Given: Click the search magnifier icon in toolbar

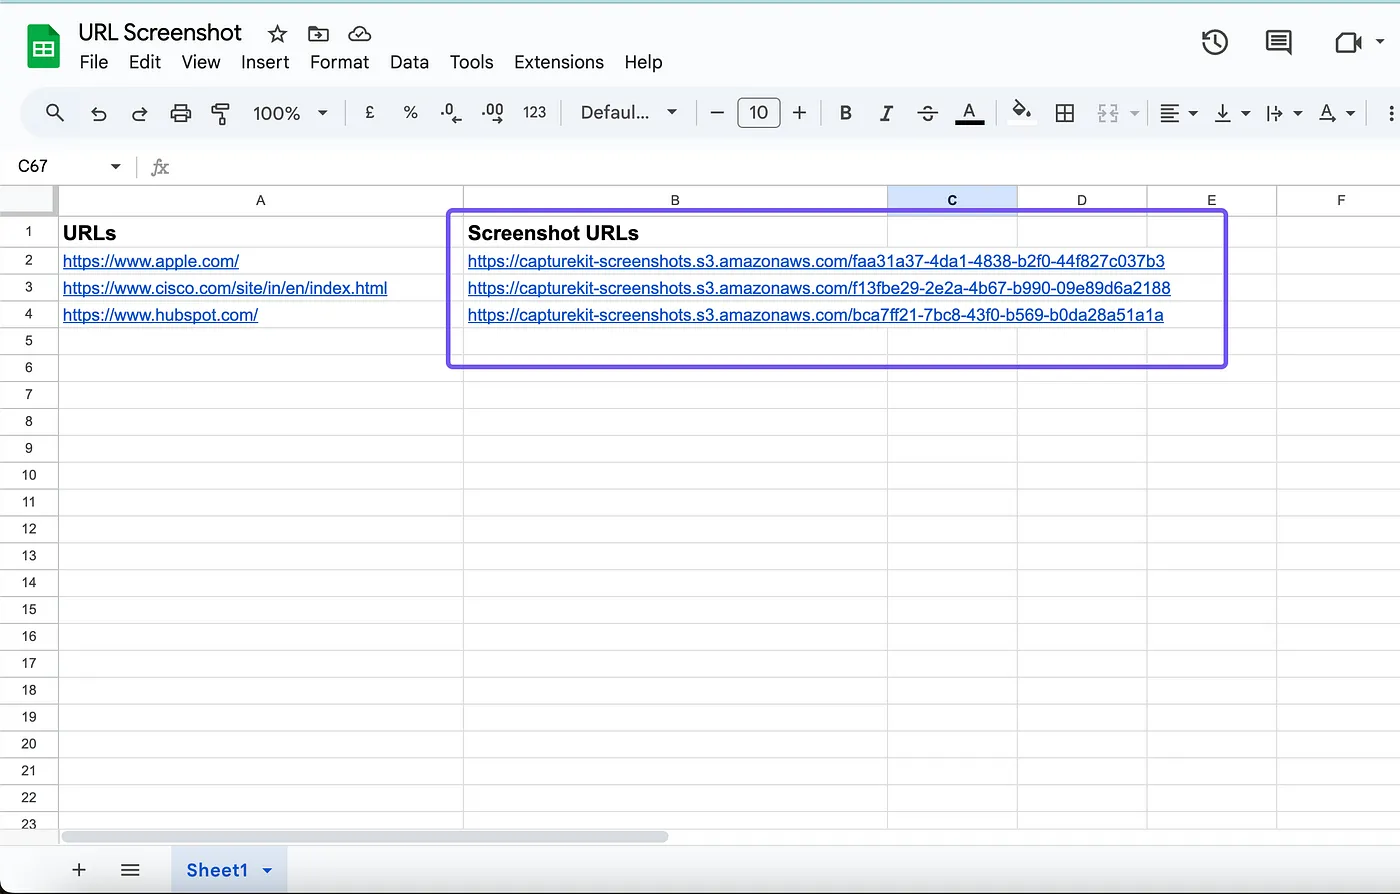Looking at the screenshot, I should [x=55, y=113].
